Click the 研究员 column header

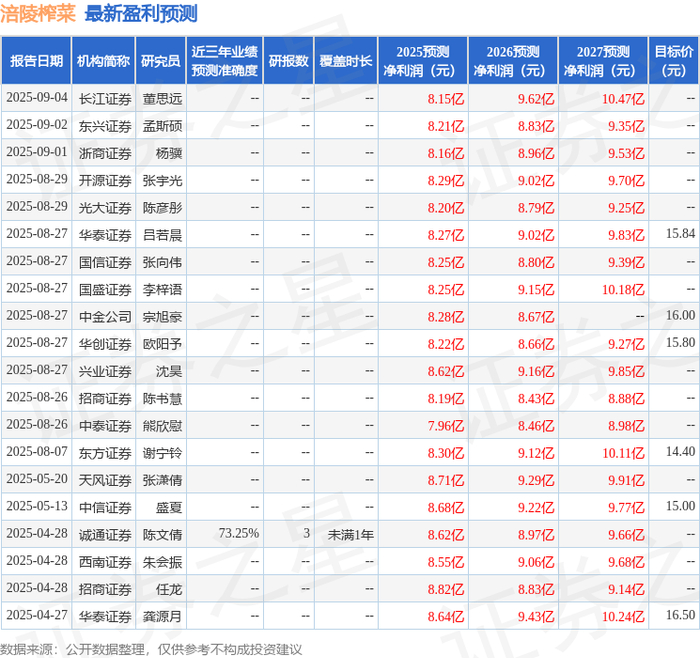tap(161, 61)
